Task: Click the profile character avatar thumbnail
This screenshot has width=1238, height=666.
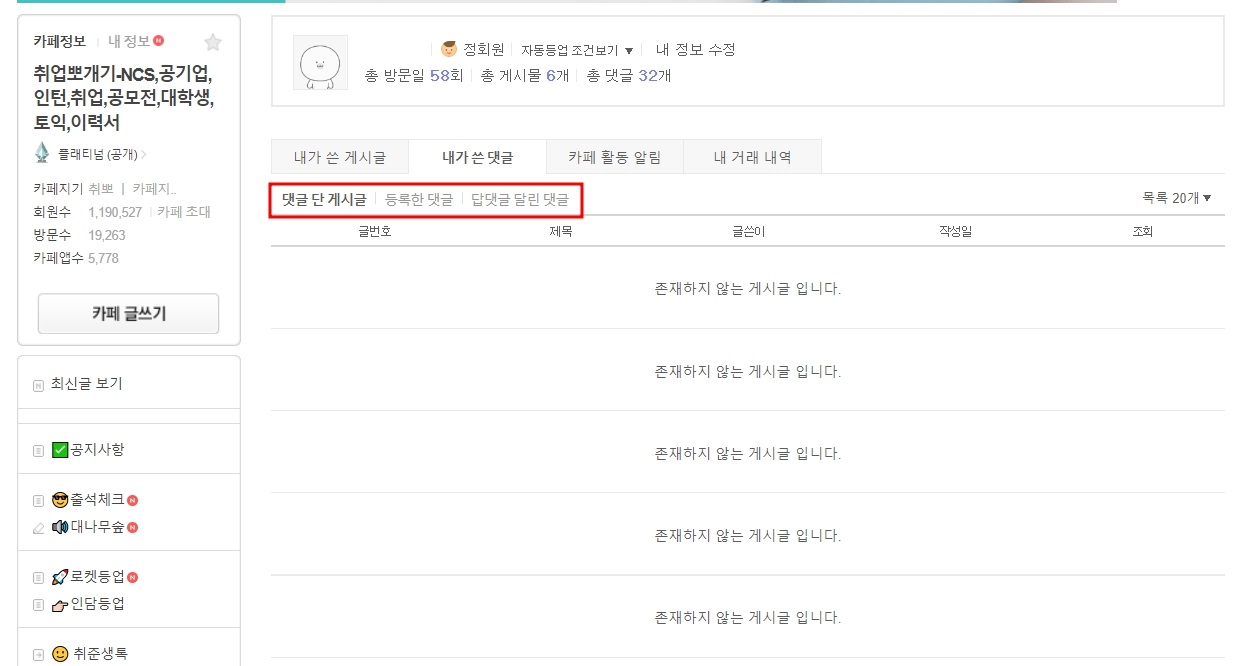Action: [x=320, y=62]
